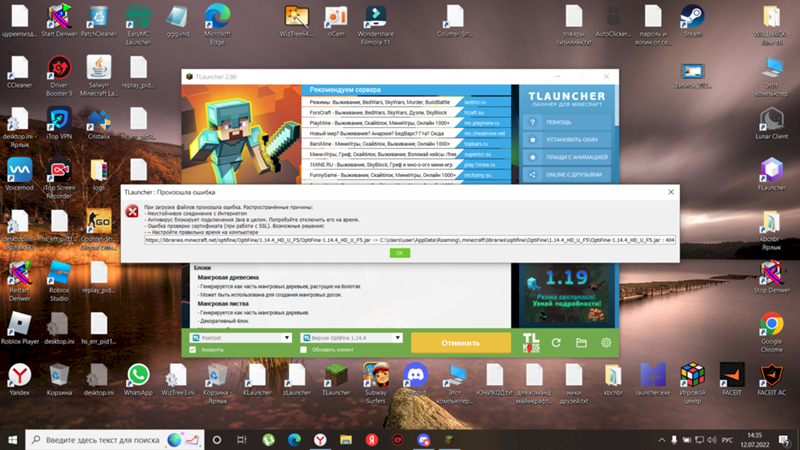Open Yandex Browser from the taskbar
This screenshot has width=800, height=450.
320,439
